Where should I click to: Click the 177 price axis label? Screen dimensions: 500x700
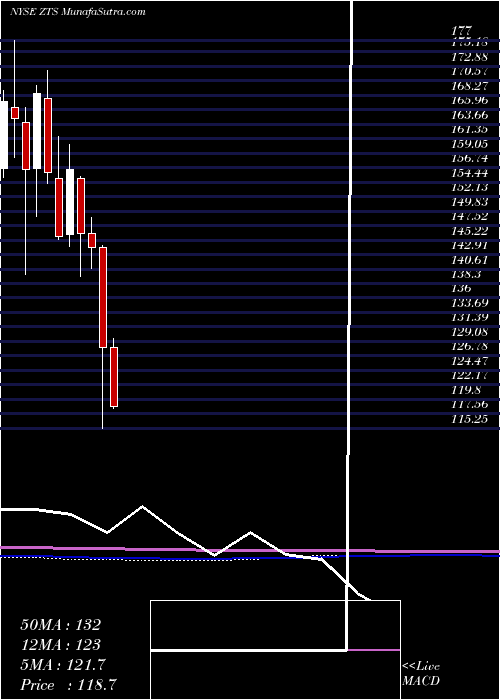[461, 31]
